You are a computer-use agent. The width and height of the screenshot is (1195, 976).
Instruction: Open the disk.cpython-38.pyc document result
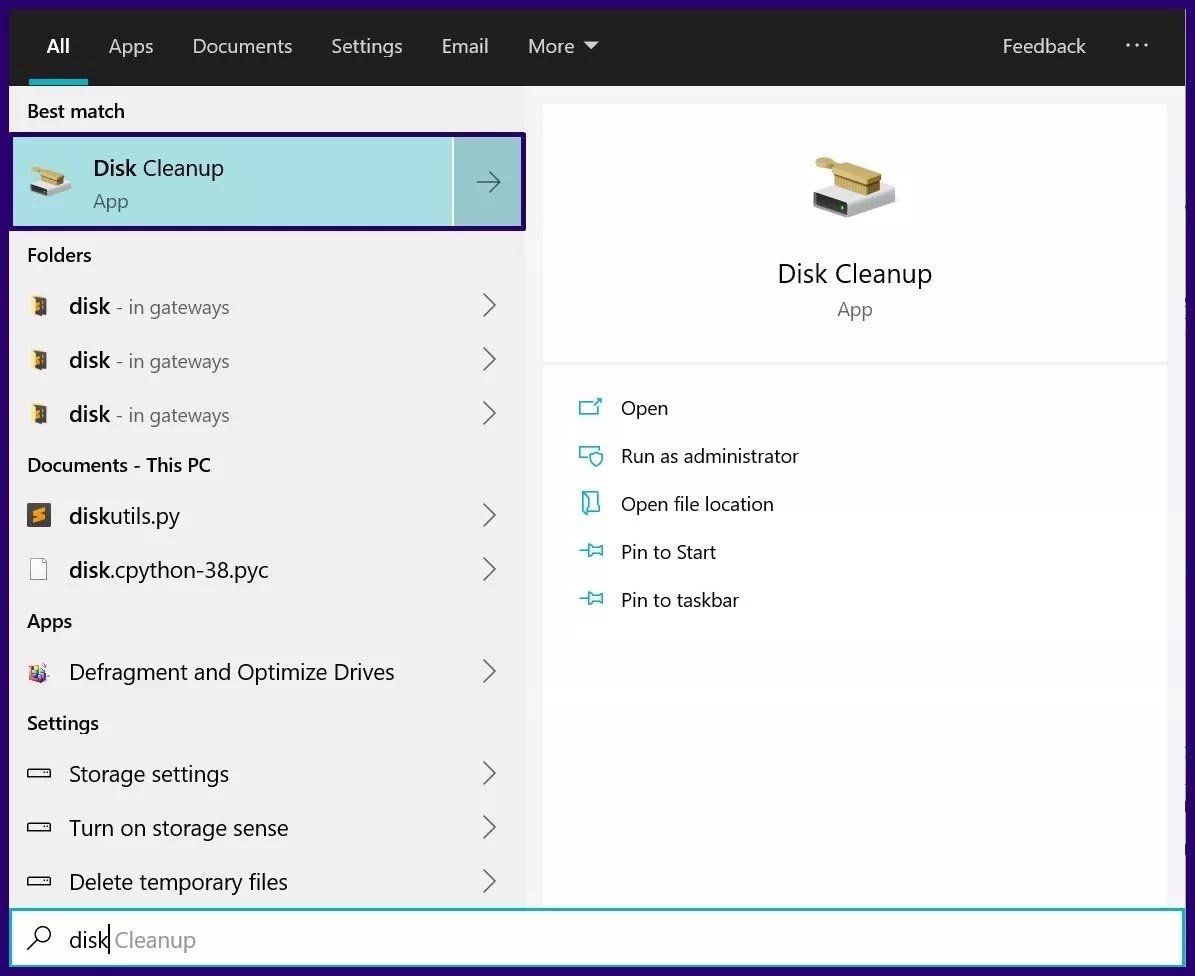click(265, 569)
